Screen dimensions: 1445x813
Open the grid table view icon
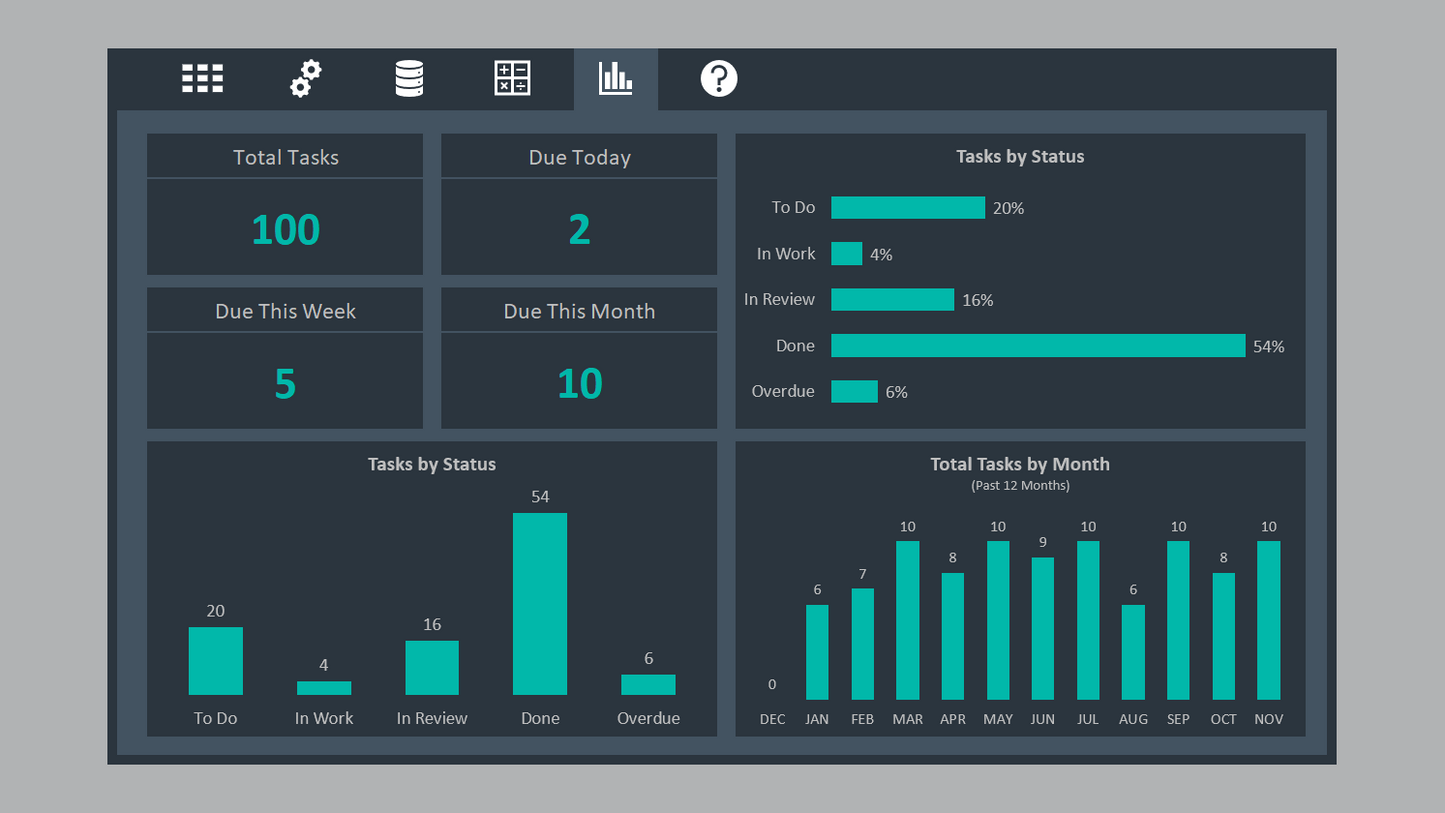click(202, 79)
